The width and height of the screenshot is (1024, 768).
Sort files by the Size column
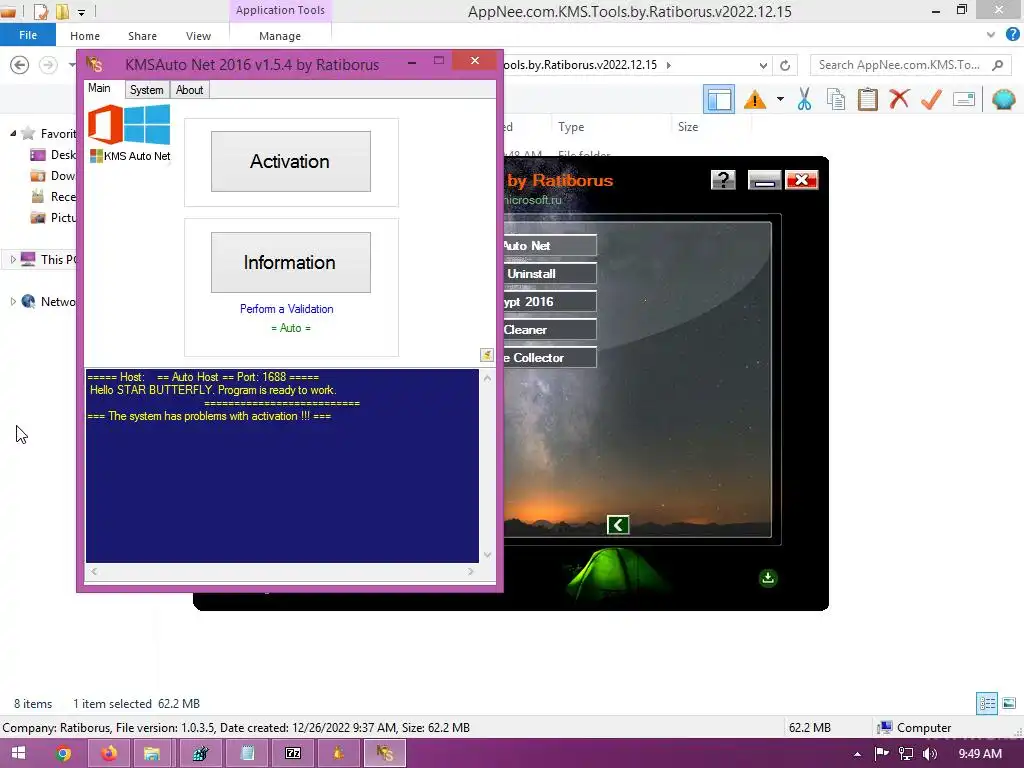coord(711,127)
